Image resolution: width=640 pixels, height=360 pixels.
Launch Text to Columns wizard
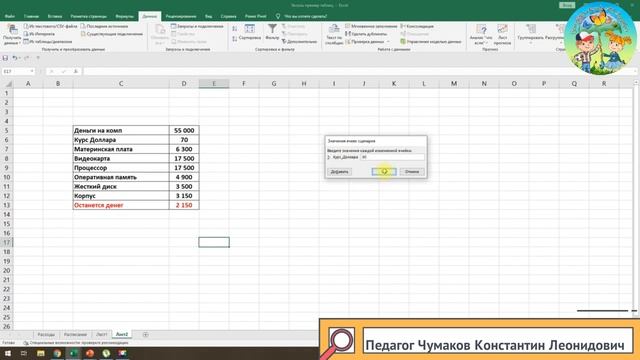334,34
